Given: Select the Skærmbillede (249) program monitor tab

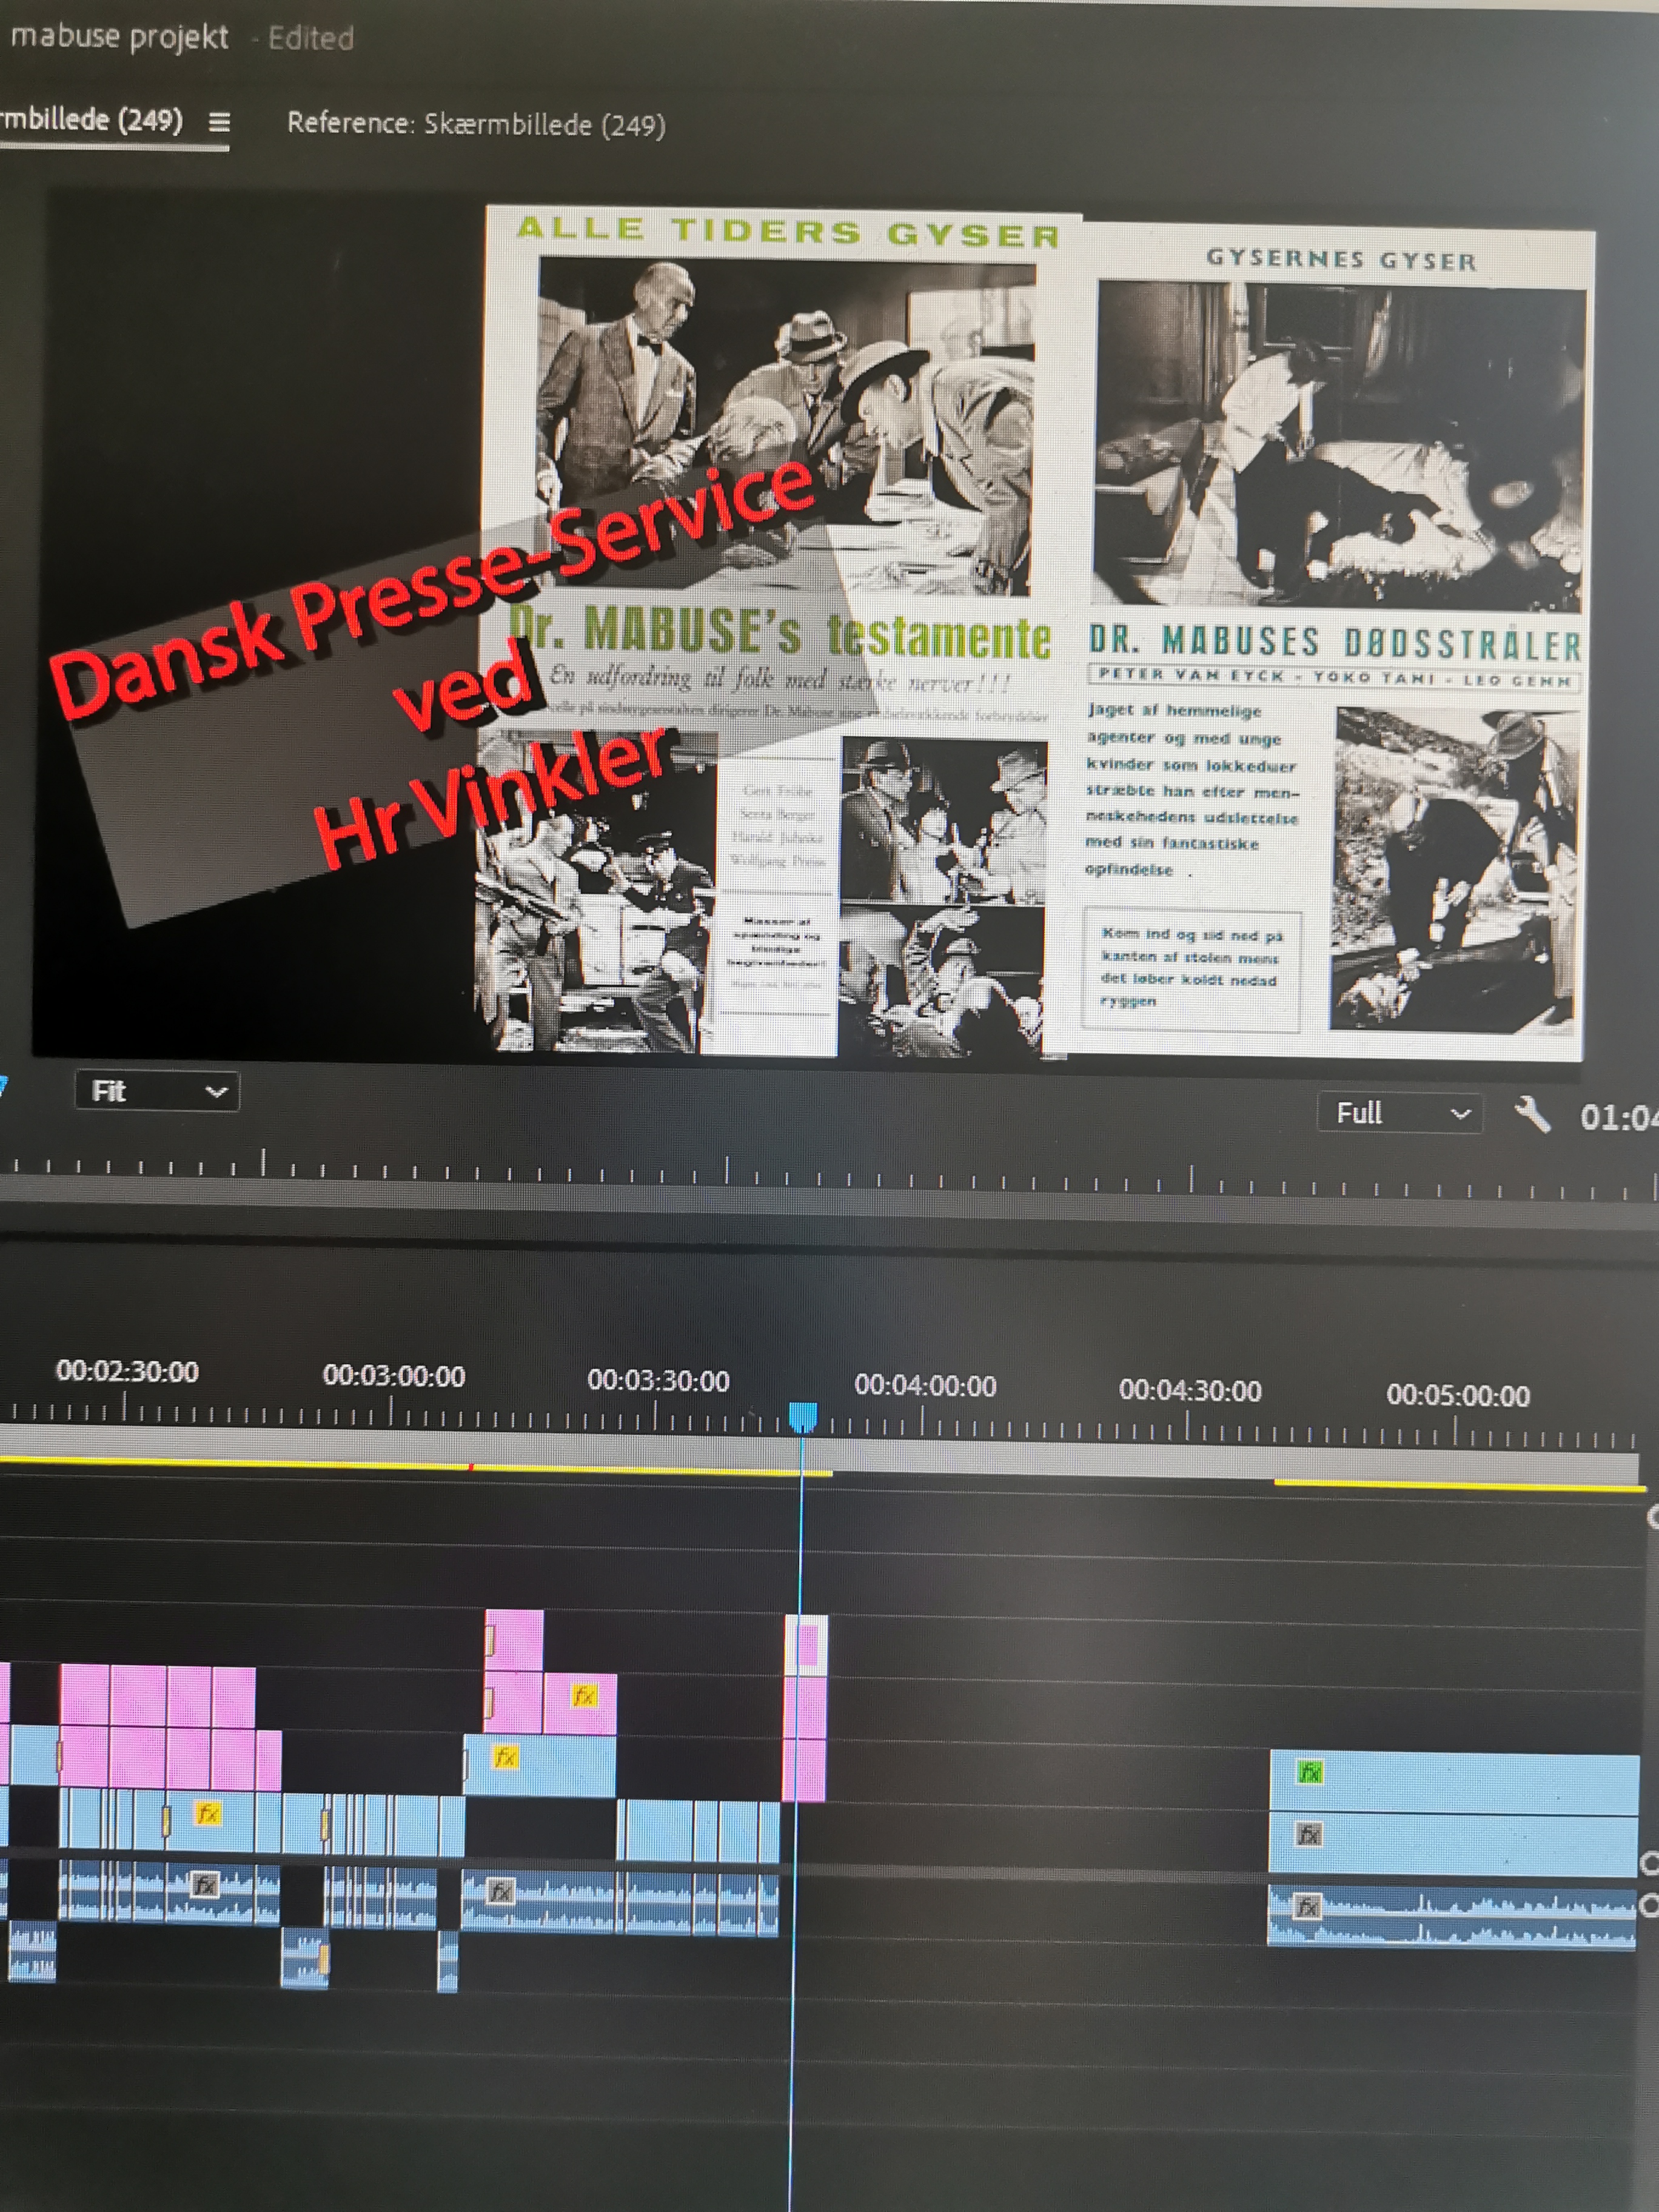Looking at the screenshot, I should point(93,120).
